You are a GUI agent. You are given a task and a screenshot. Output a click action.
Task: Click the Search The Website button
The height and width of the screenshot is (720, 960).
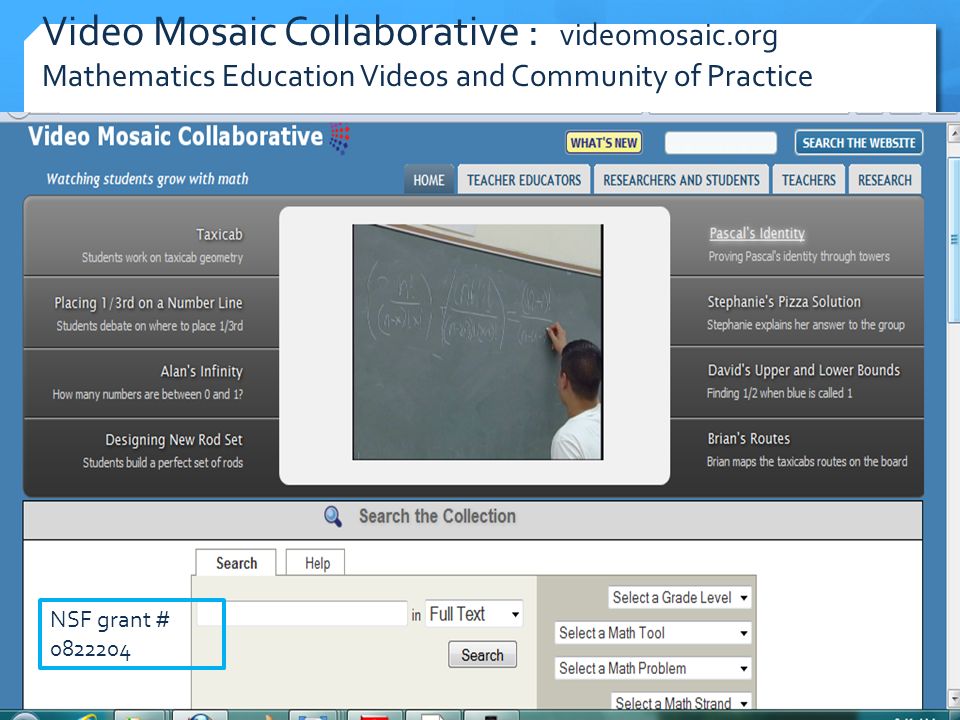point(858,143)
